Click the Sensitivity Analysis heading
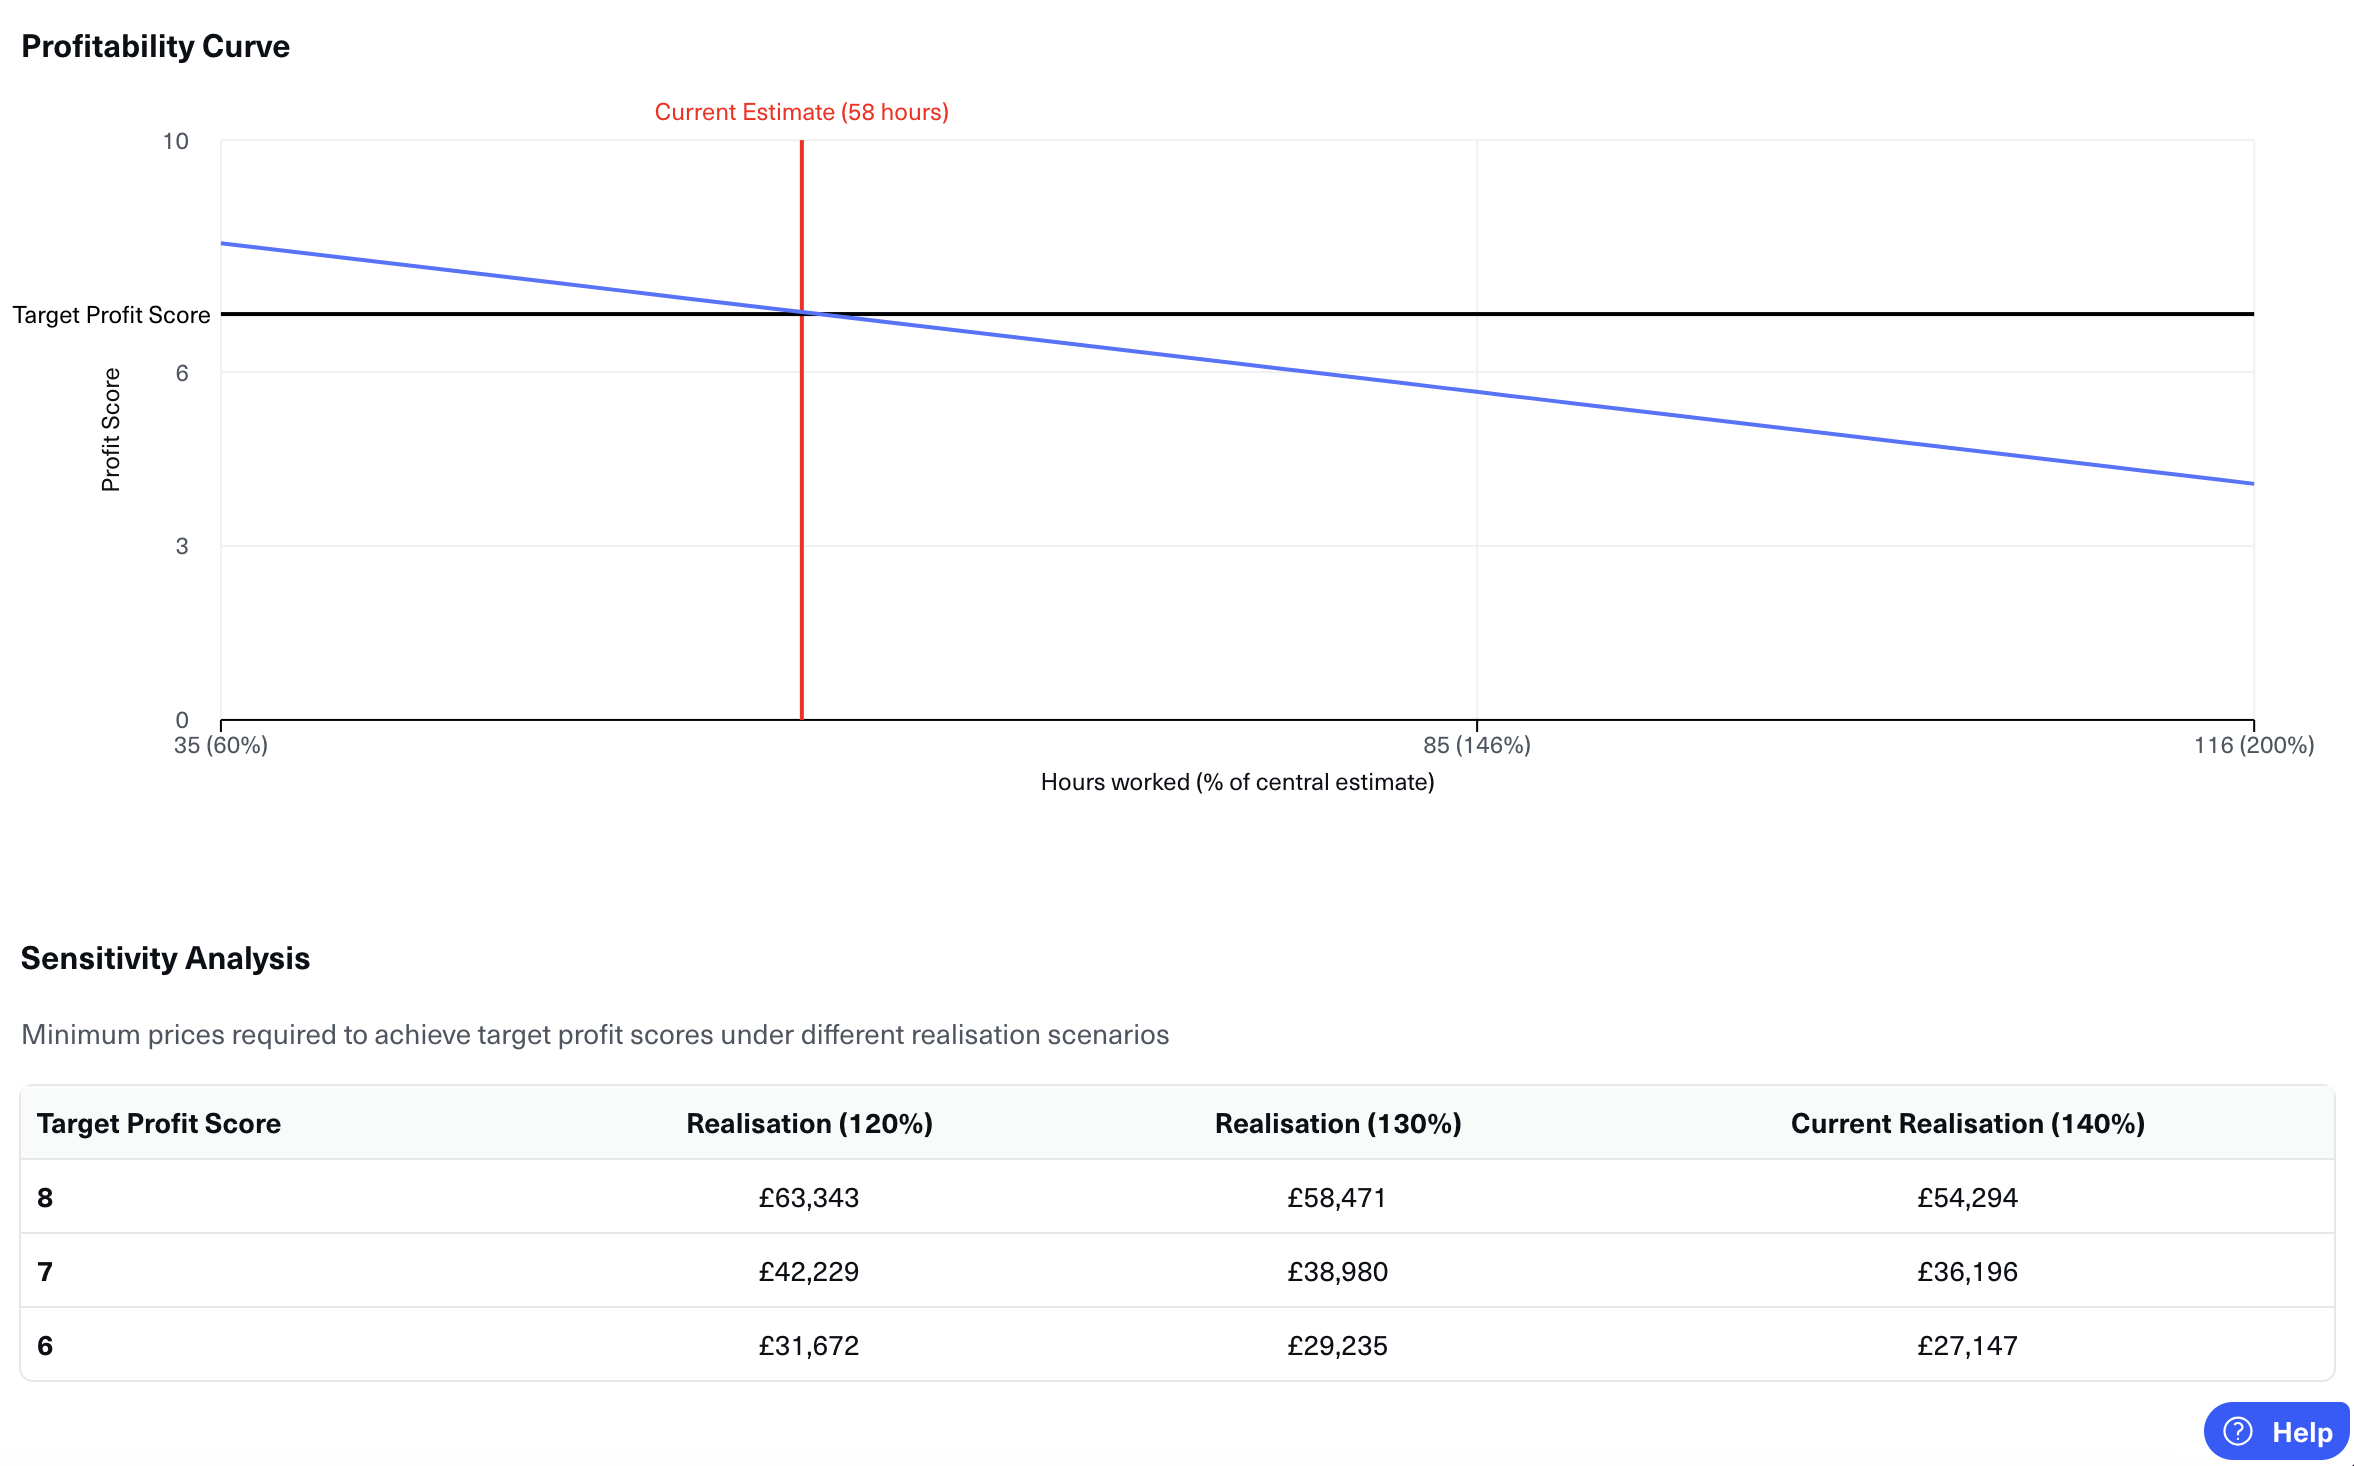The height and width of the screenshot is (1466, 2354). pos(166,958)
